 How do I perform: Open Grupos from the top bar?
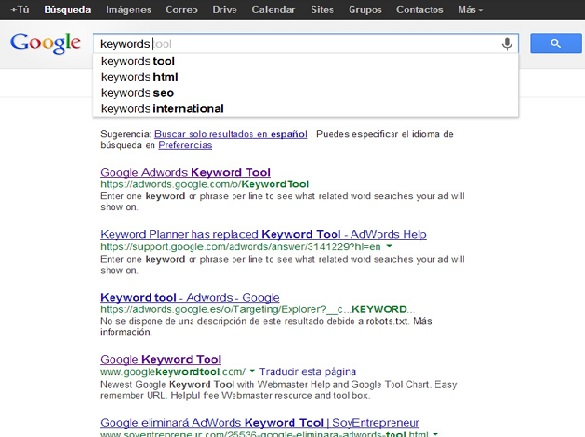click(365, 10)
